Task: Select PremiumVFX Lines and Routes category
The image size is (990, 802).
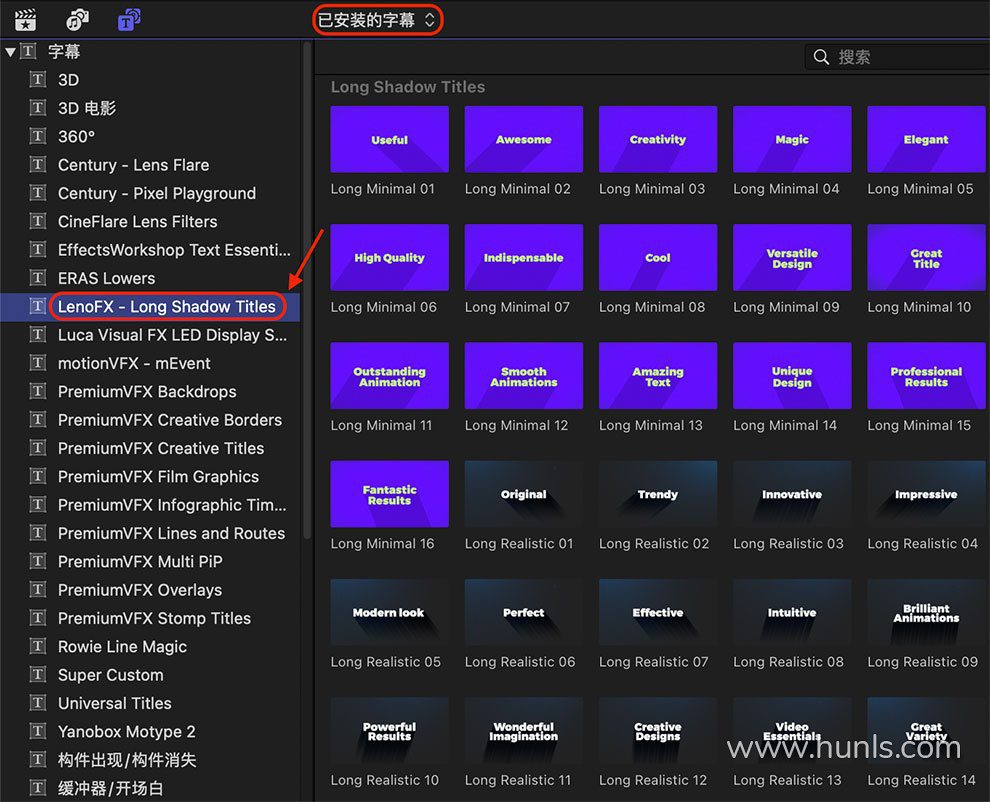Action: click(x=150, y=534)
